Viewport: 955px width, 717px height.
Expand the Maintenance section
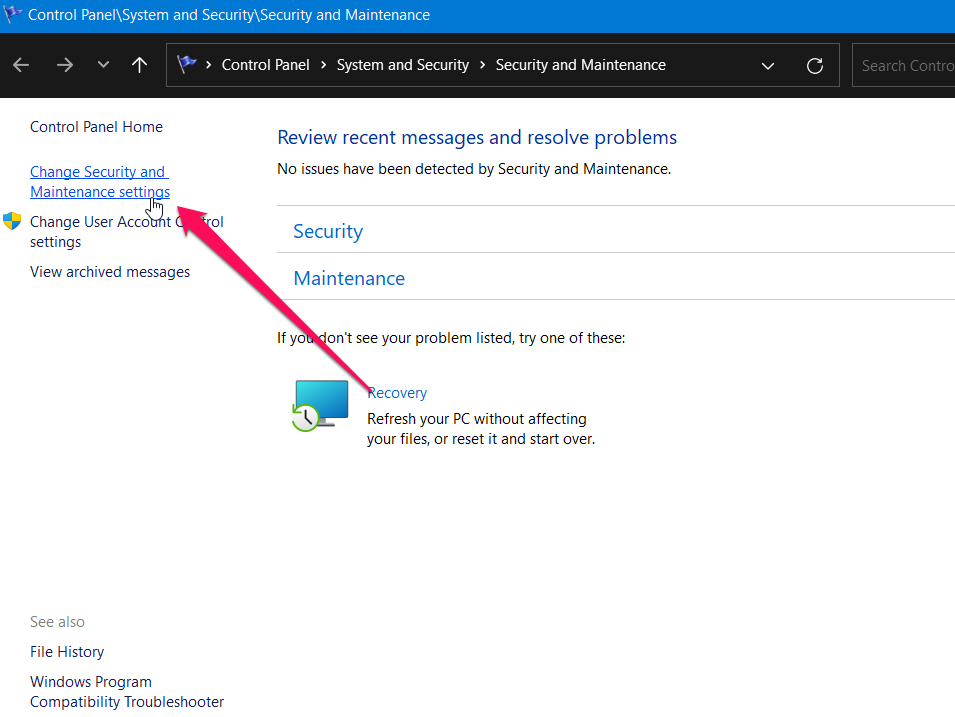point(349,278)
